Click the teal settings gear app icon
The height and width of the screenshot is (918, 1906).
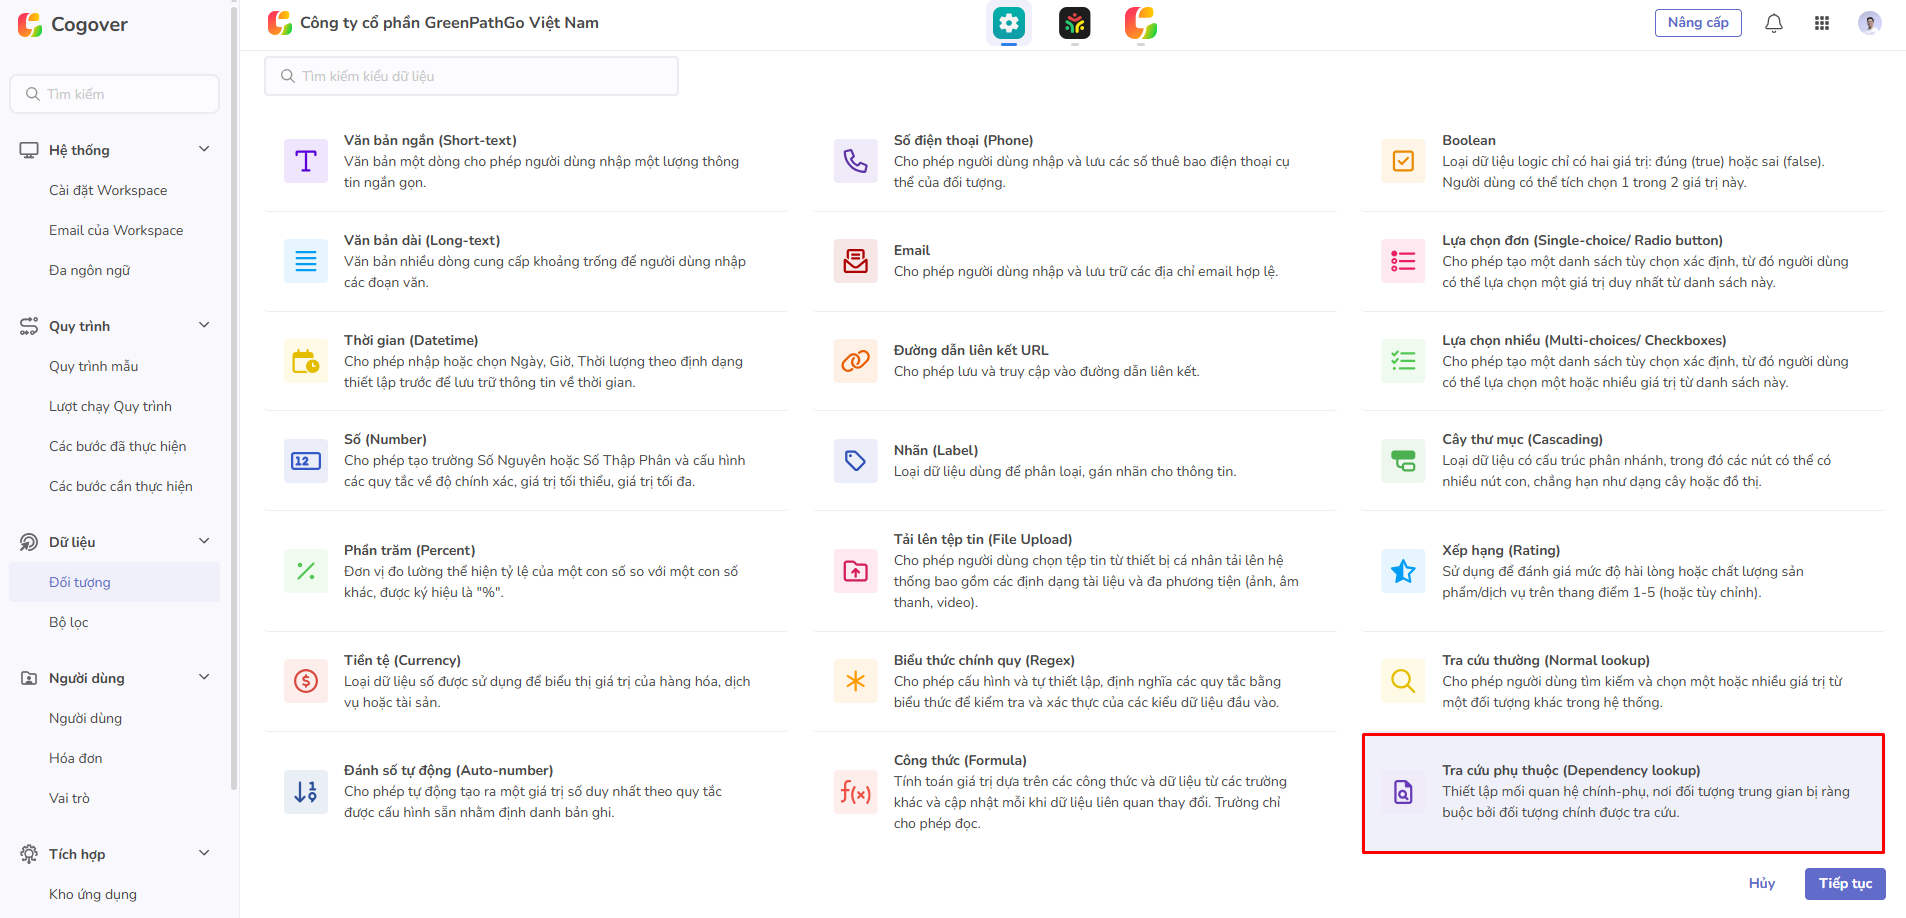[1008, 23]
